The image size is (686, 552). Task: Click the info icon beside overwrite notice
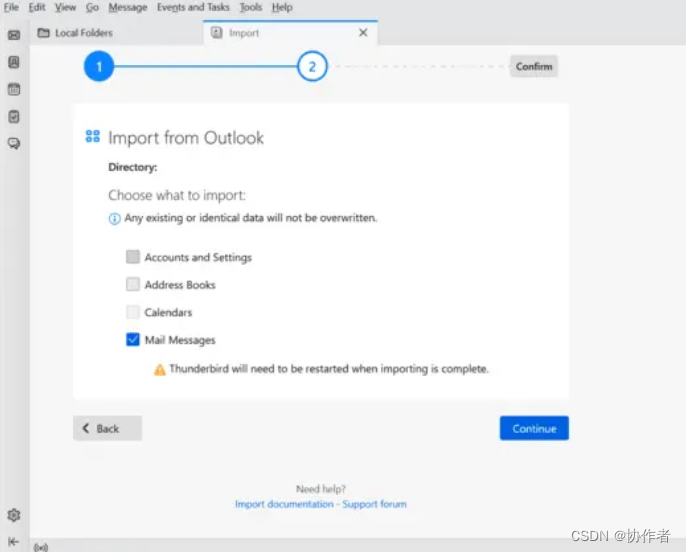(114, 219)
